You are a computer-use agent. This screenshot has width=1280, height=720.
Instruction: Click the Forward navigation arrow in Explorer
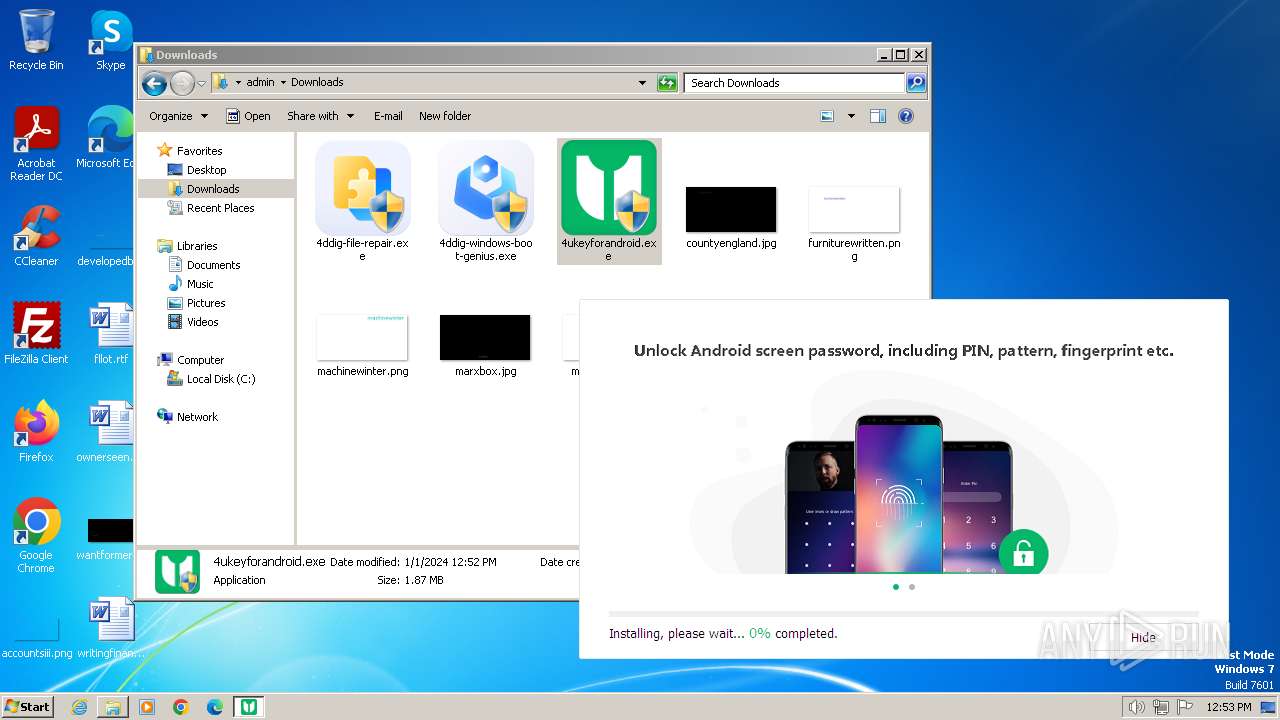coord(182,83)
